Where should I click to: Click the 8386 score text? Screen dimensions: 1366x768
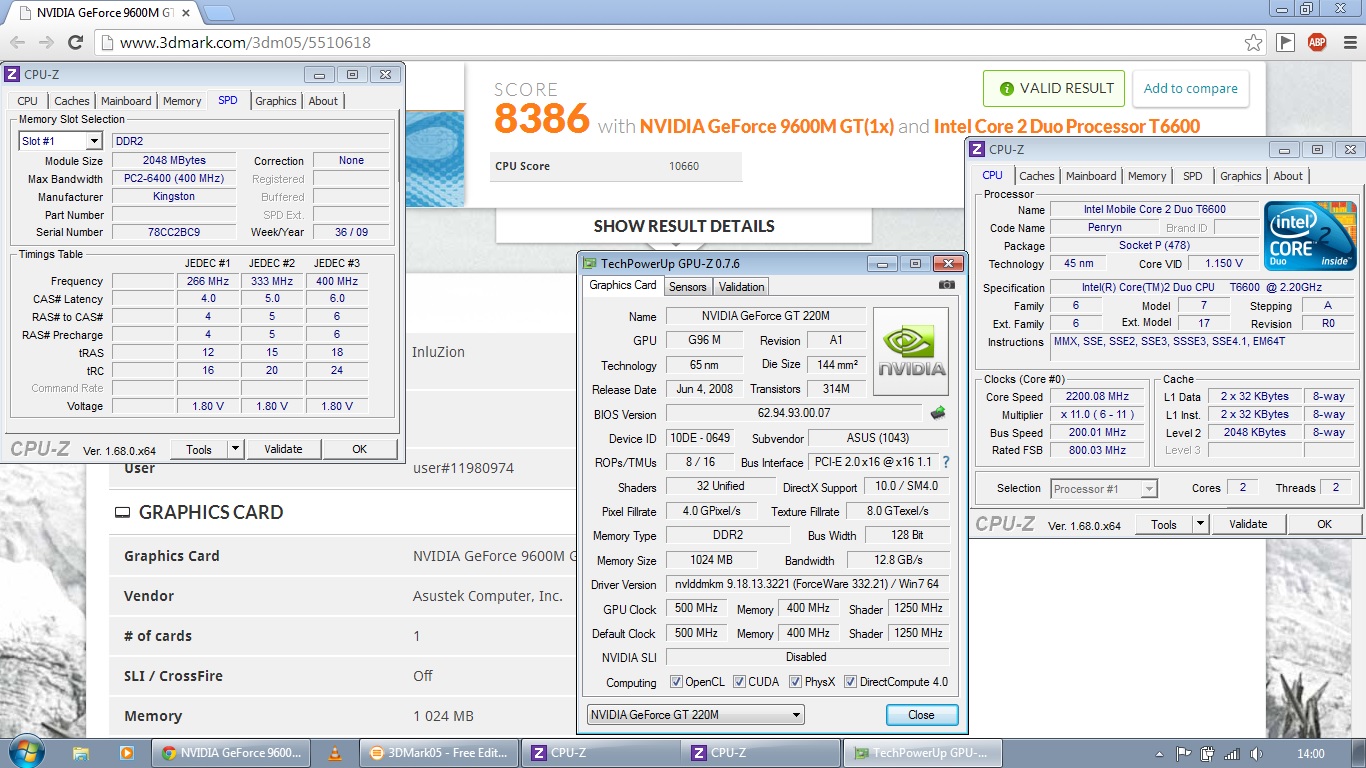(541, 119)
